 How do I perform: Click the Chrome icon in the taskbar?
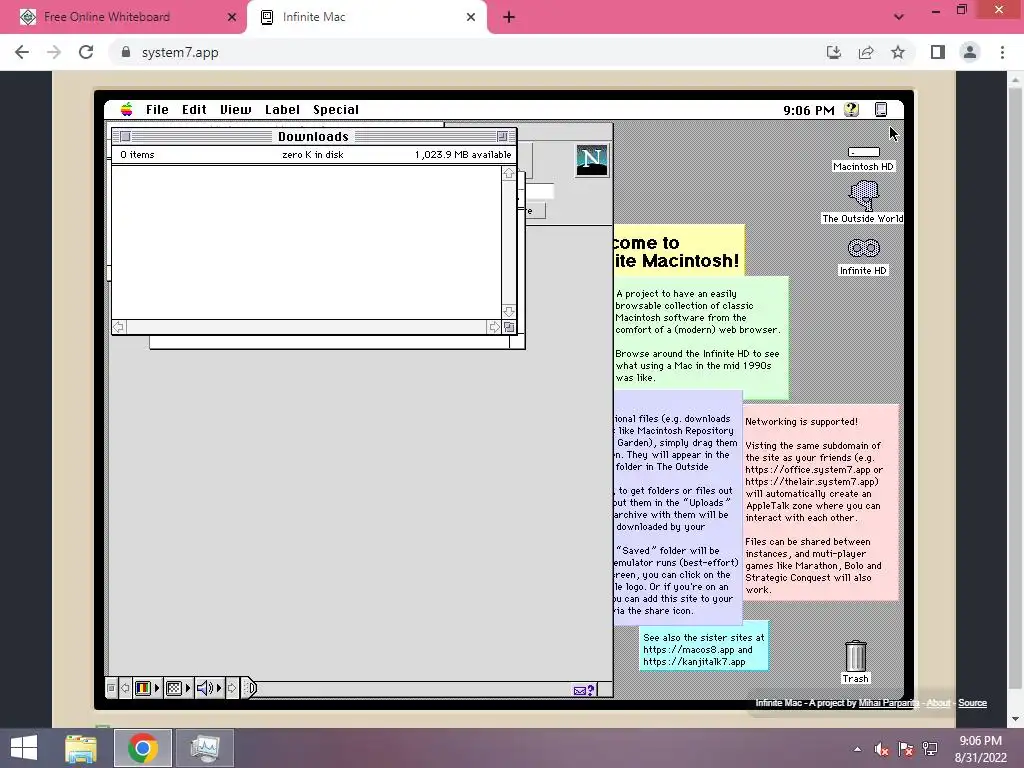pos(143,748)
